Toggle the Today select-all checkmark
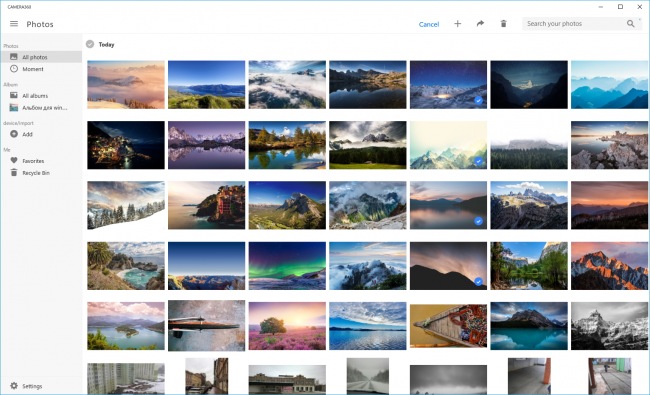 pos(90,44)
